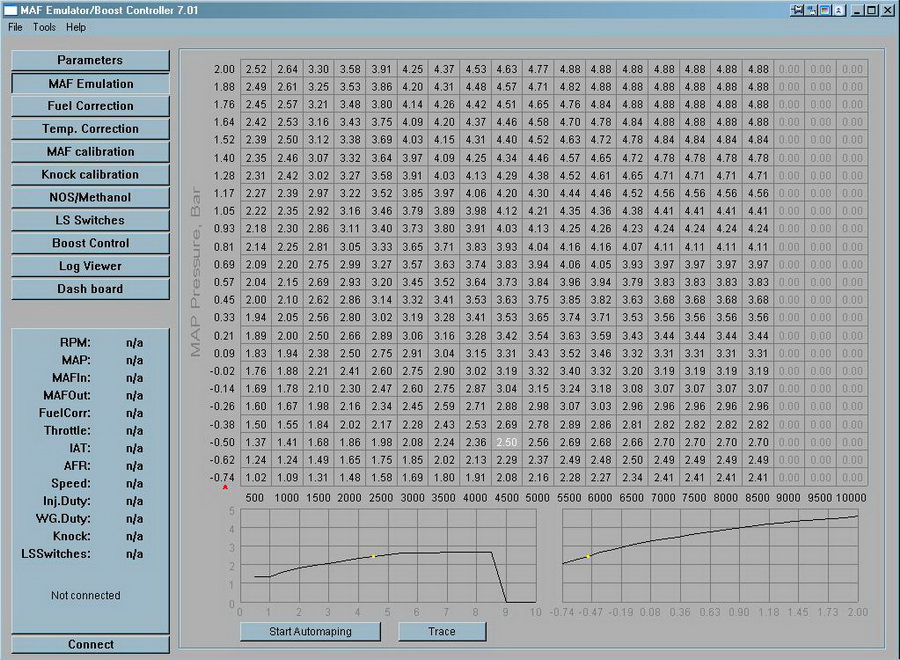The width and height of the screenshot is (900, 660).
Task: Select the 4.03 cell at 1.52 bar, 3000 RPM
Action: pyautogui.click(x=413, y=140)
